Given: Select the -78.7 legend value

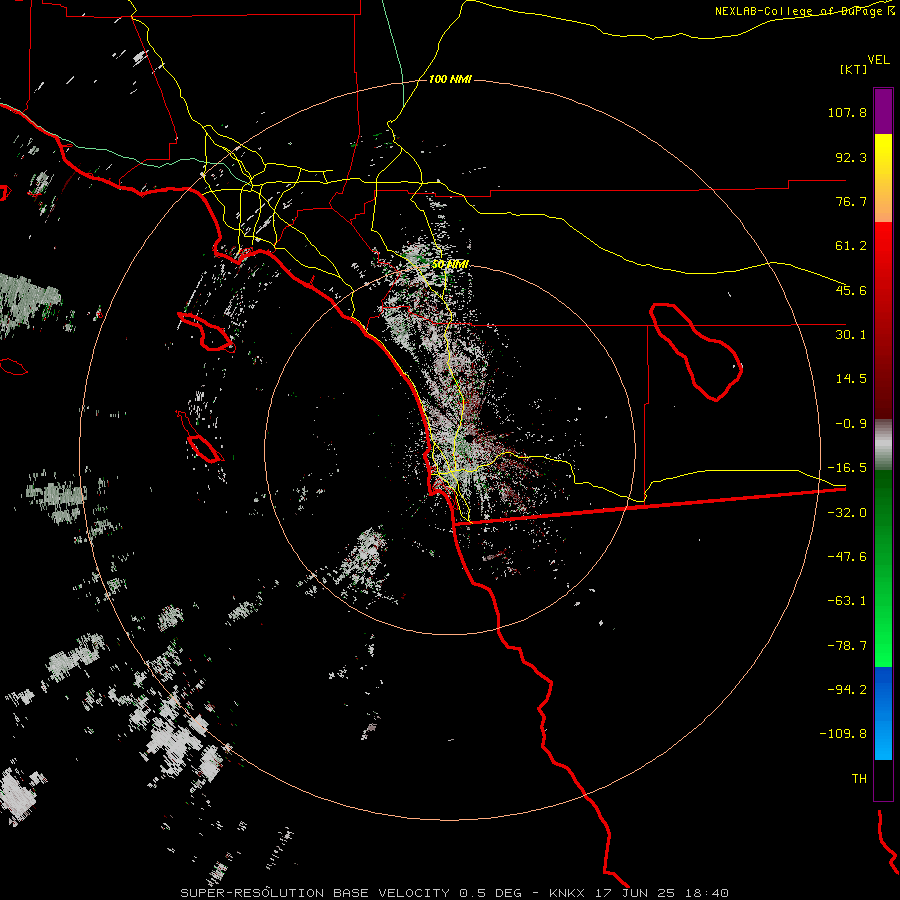Looking at the screenshot, I should coord(847,646).
